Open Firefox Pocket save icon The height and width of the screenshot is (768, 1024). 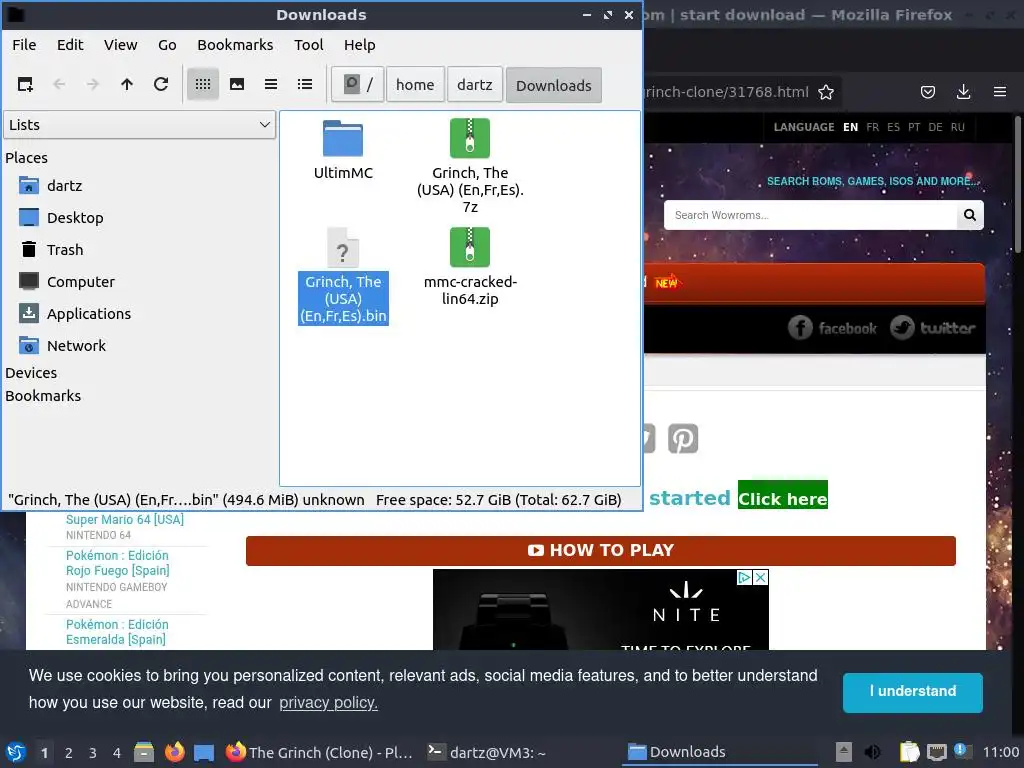click(928, 92)
